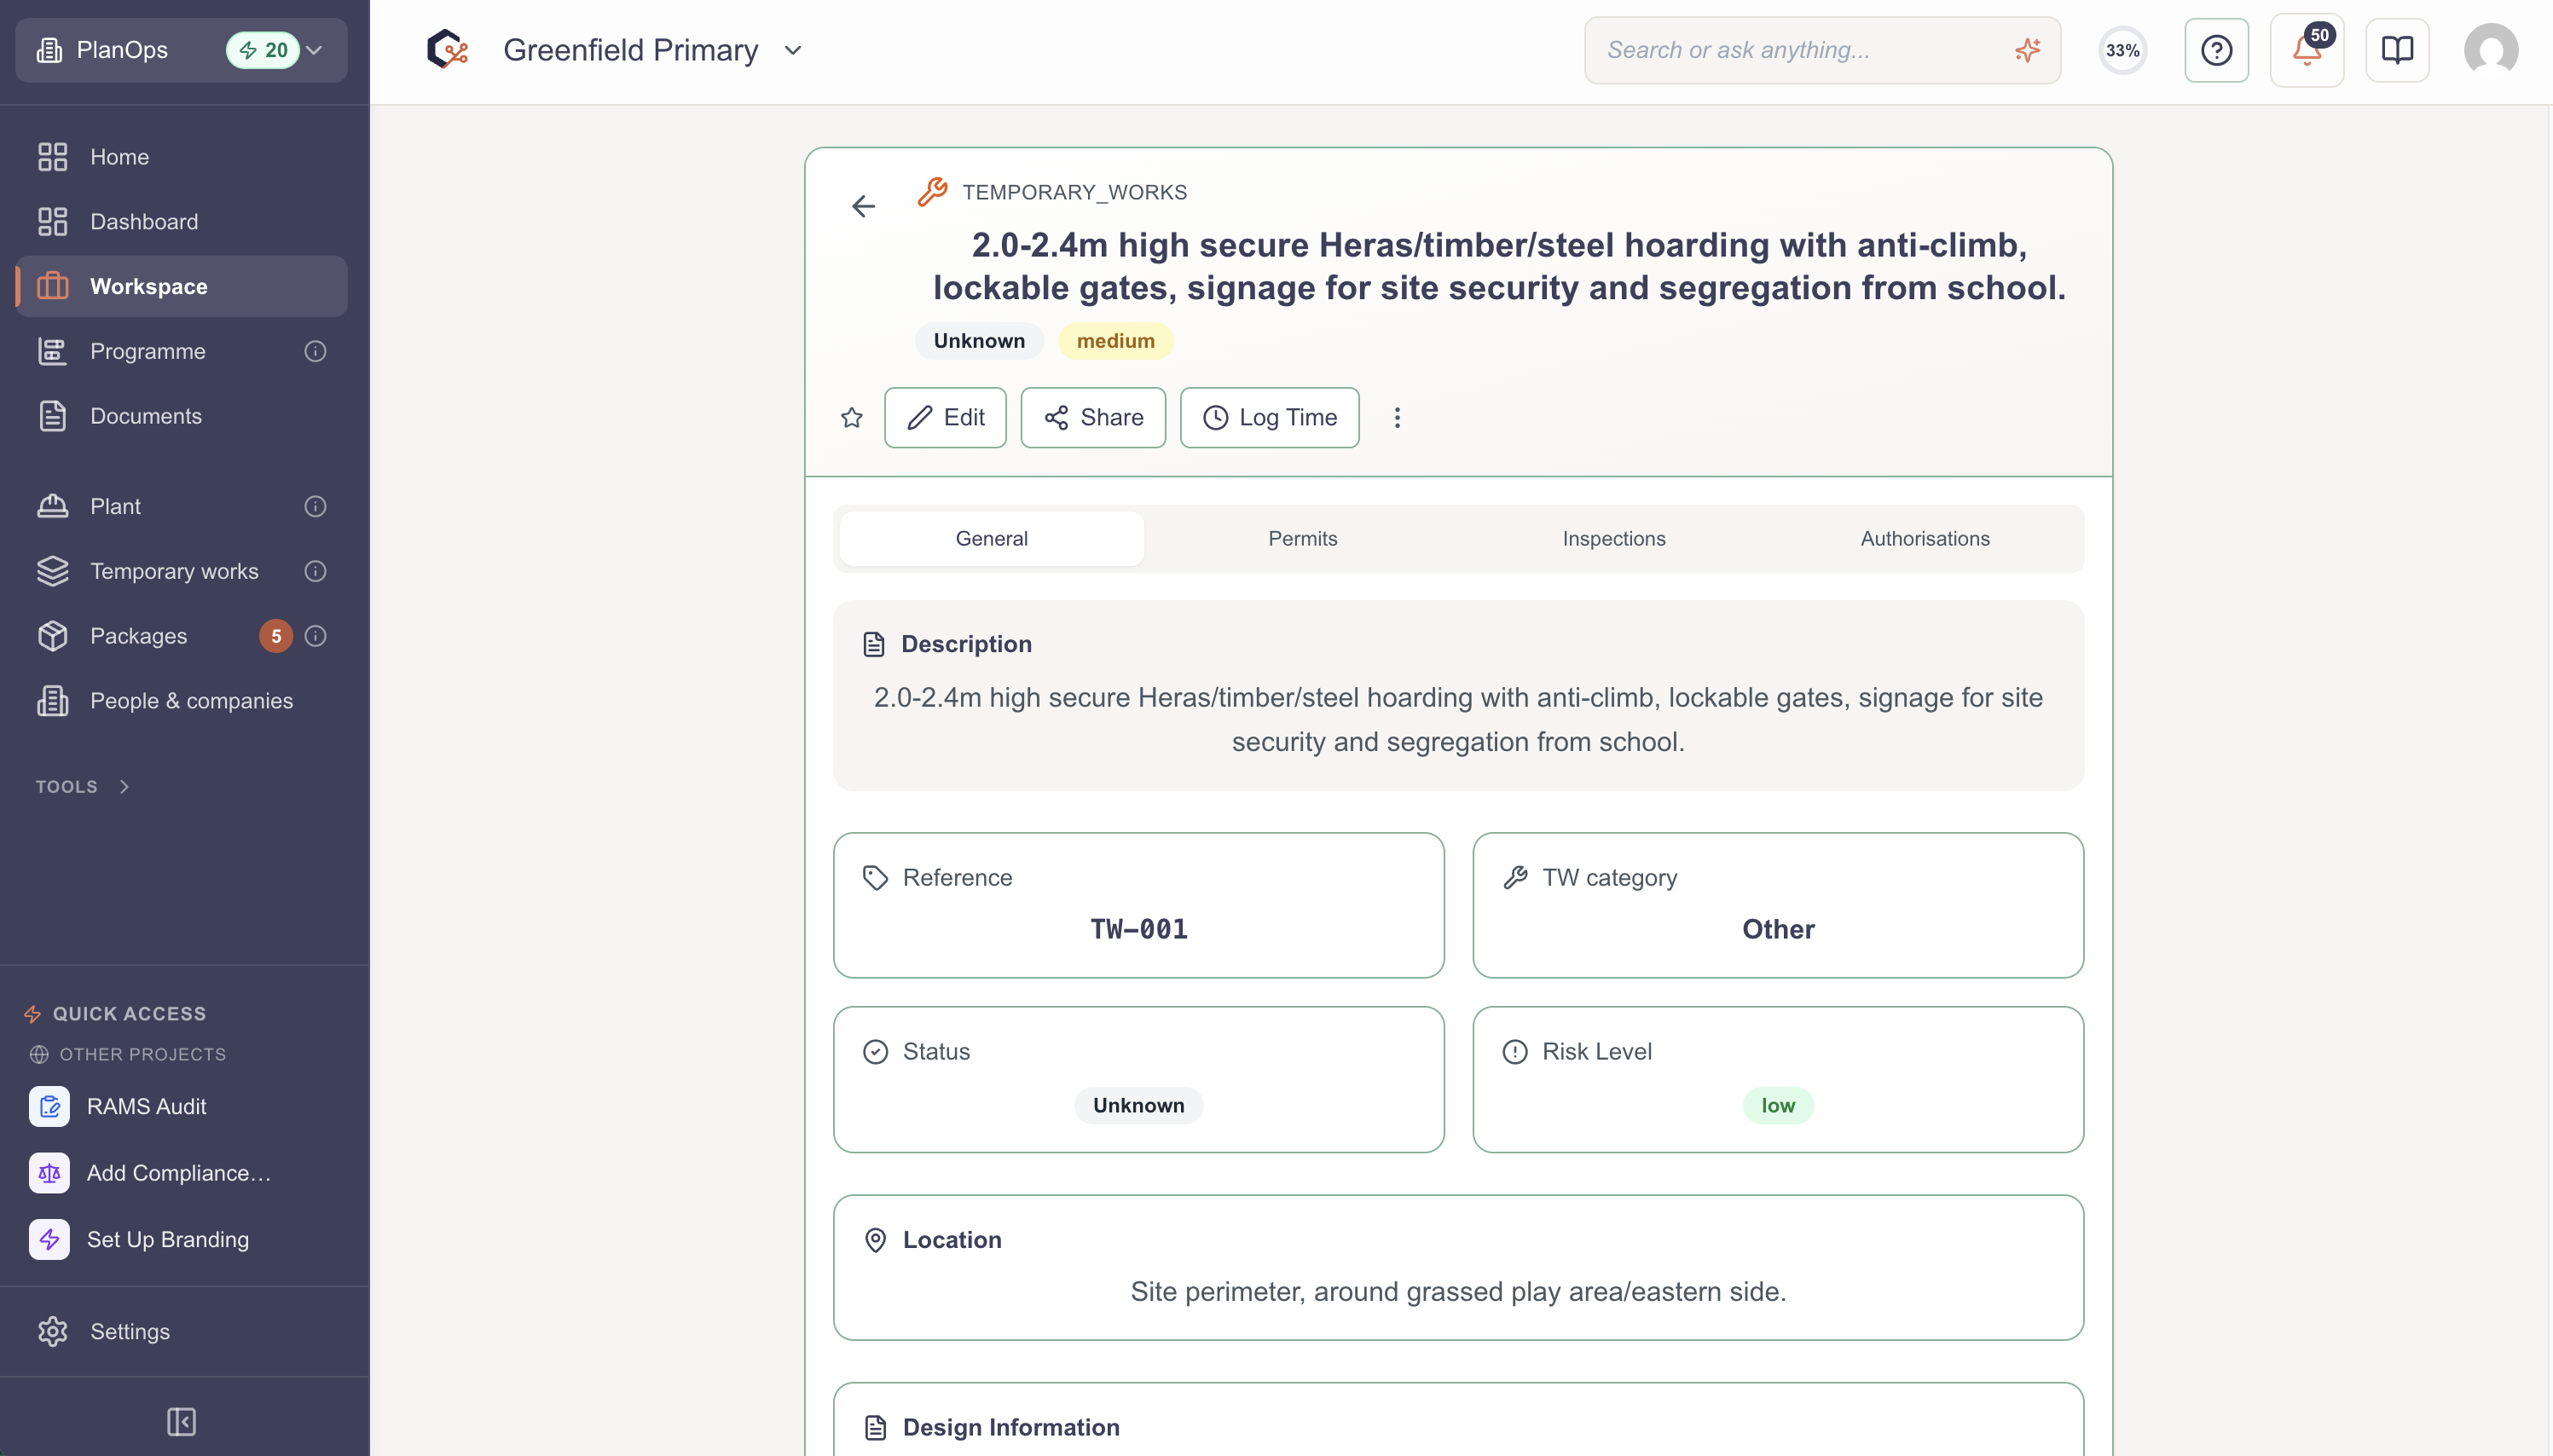The width and height of the screenshot is (2553, 1456).
Task: Click the AI sparkle icon in search
Action: [x=2028, y=50]
